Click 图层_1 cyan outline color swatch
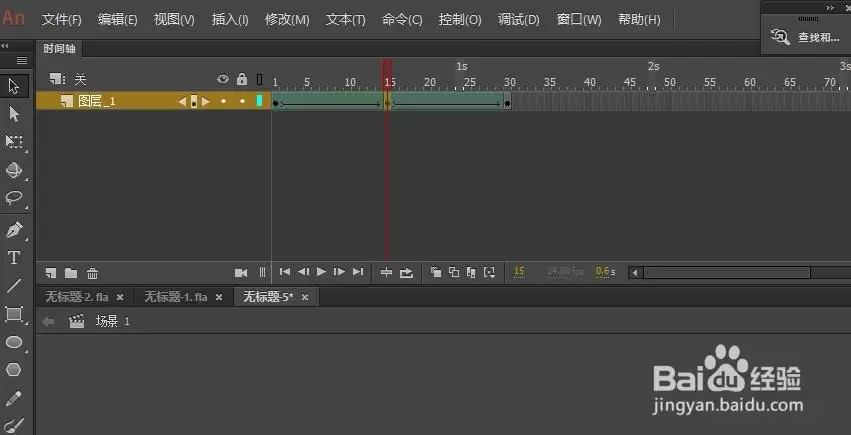 click(x=259, y=100)
